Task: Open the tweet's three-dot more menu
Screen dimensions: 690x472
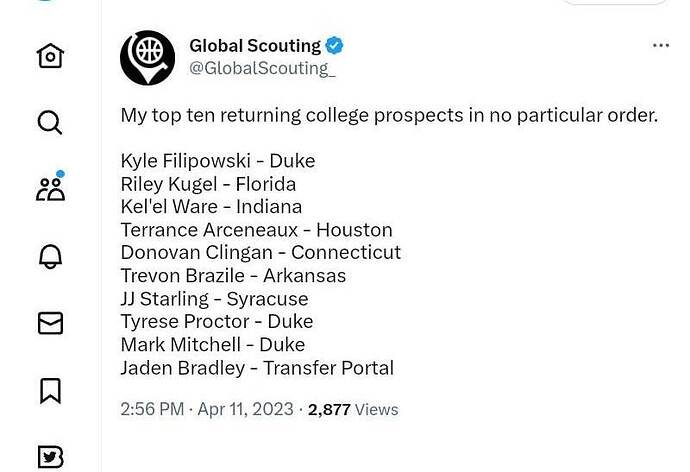Action: (661, 45)
